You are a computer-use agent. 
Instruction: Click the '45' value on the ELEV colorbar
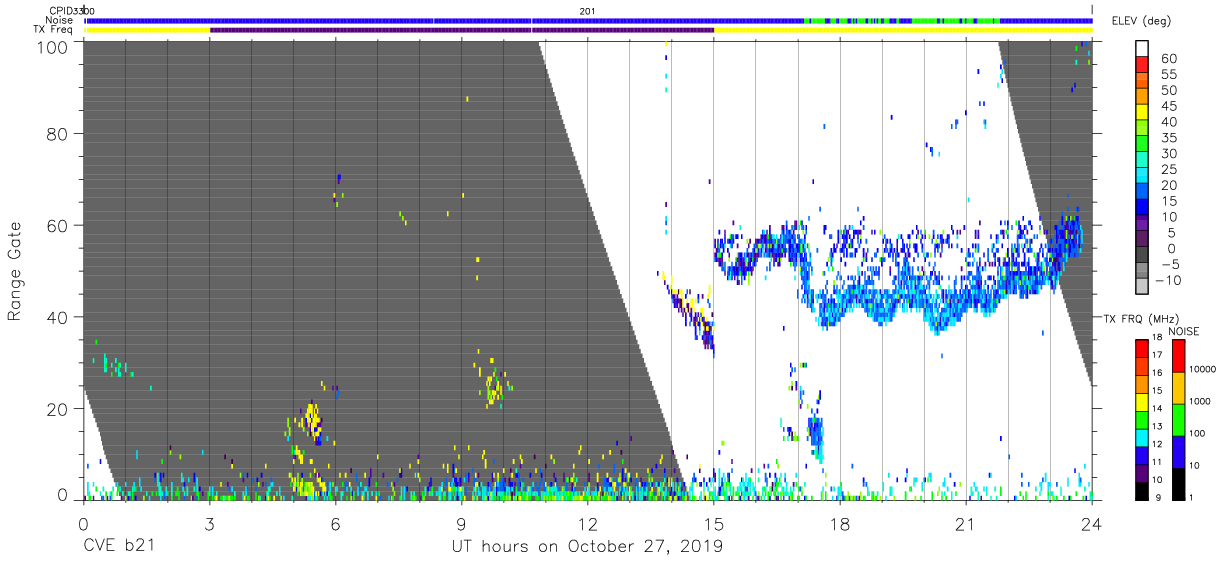1168,106
